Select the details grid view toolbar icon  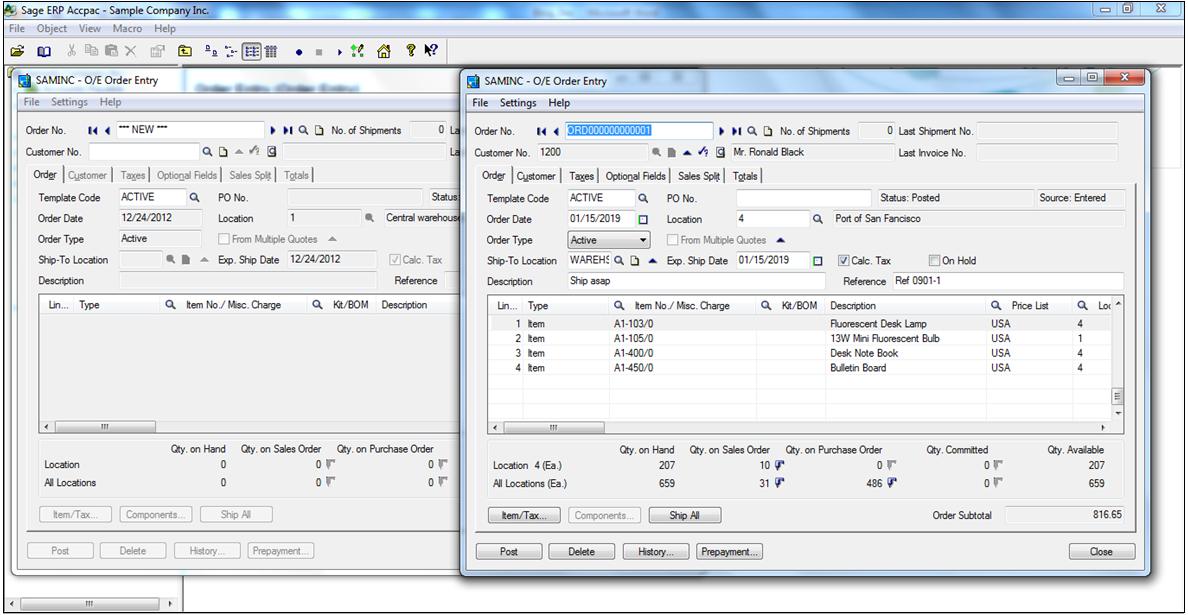click(270, 51)
